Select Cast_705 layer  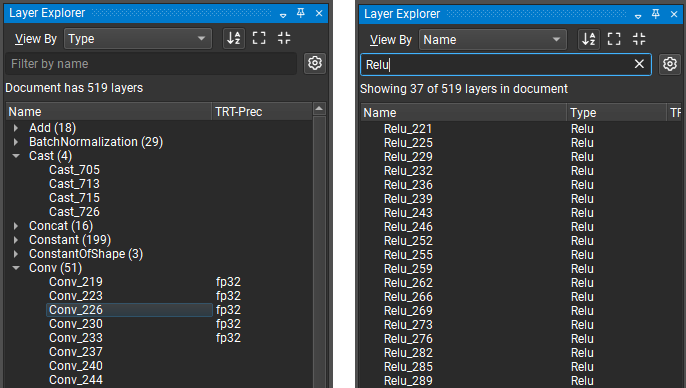74,170
